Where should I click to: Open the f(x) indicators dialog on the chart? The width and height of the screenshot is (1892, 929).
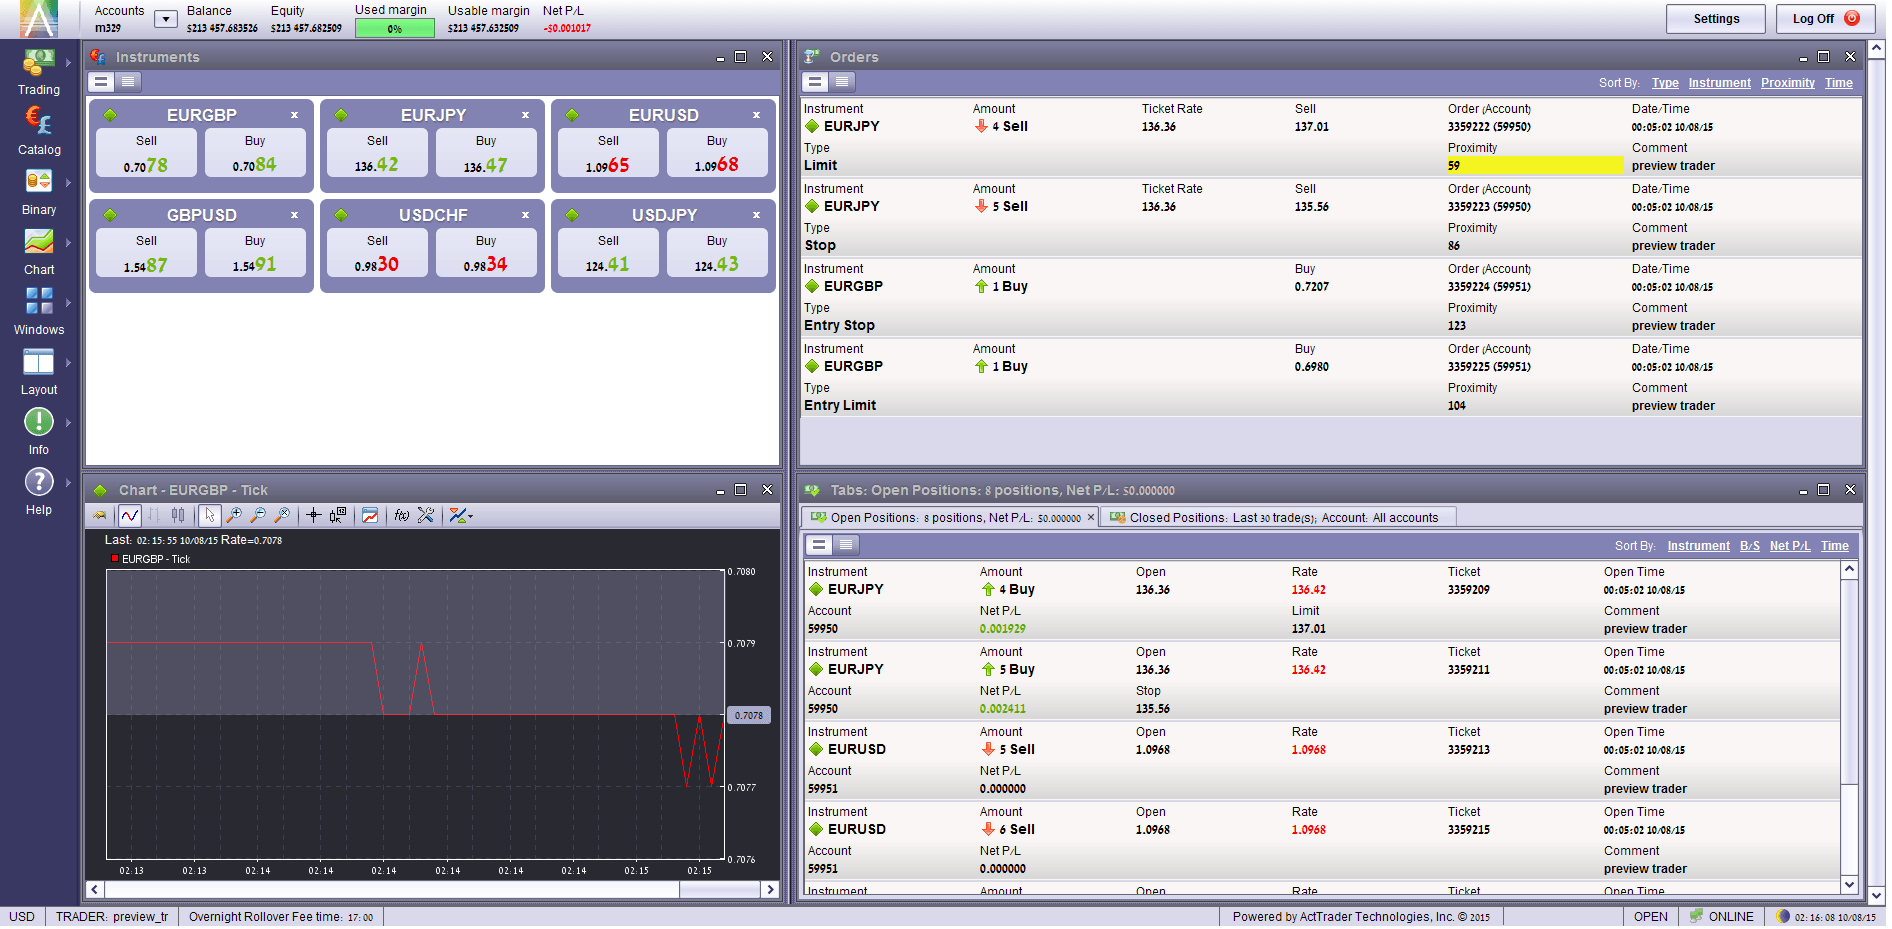coord(400,515)
